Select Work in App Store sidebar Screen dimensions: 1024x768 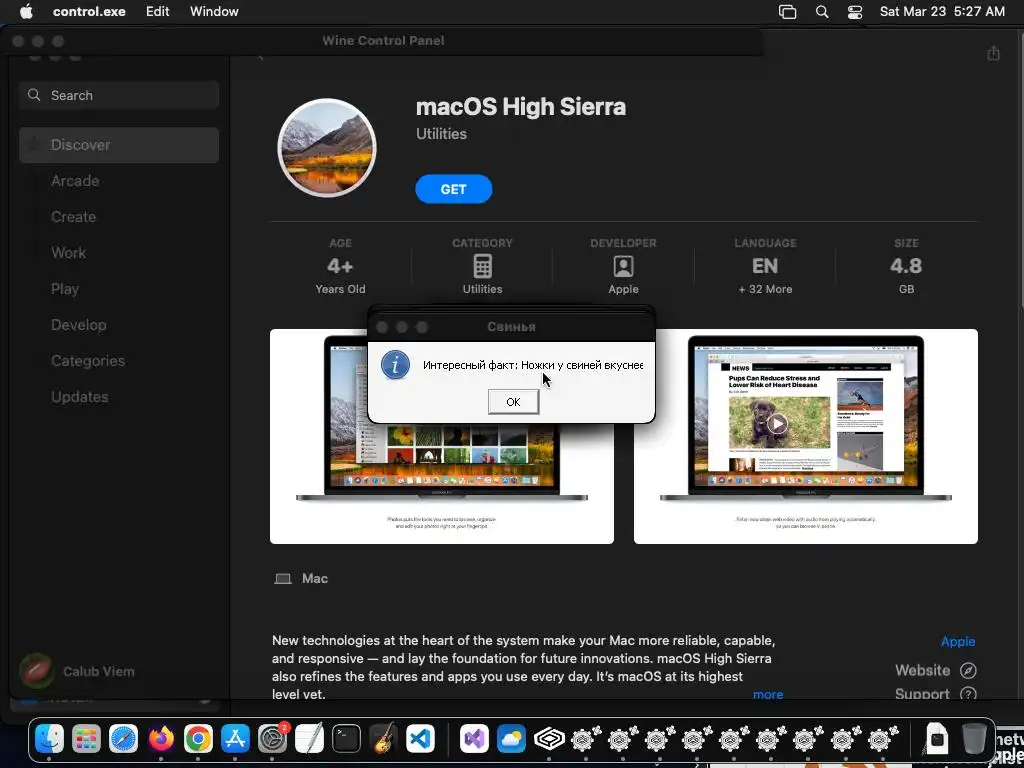click(x=119, y=253)
